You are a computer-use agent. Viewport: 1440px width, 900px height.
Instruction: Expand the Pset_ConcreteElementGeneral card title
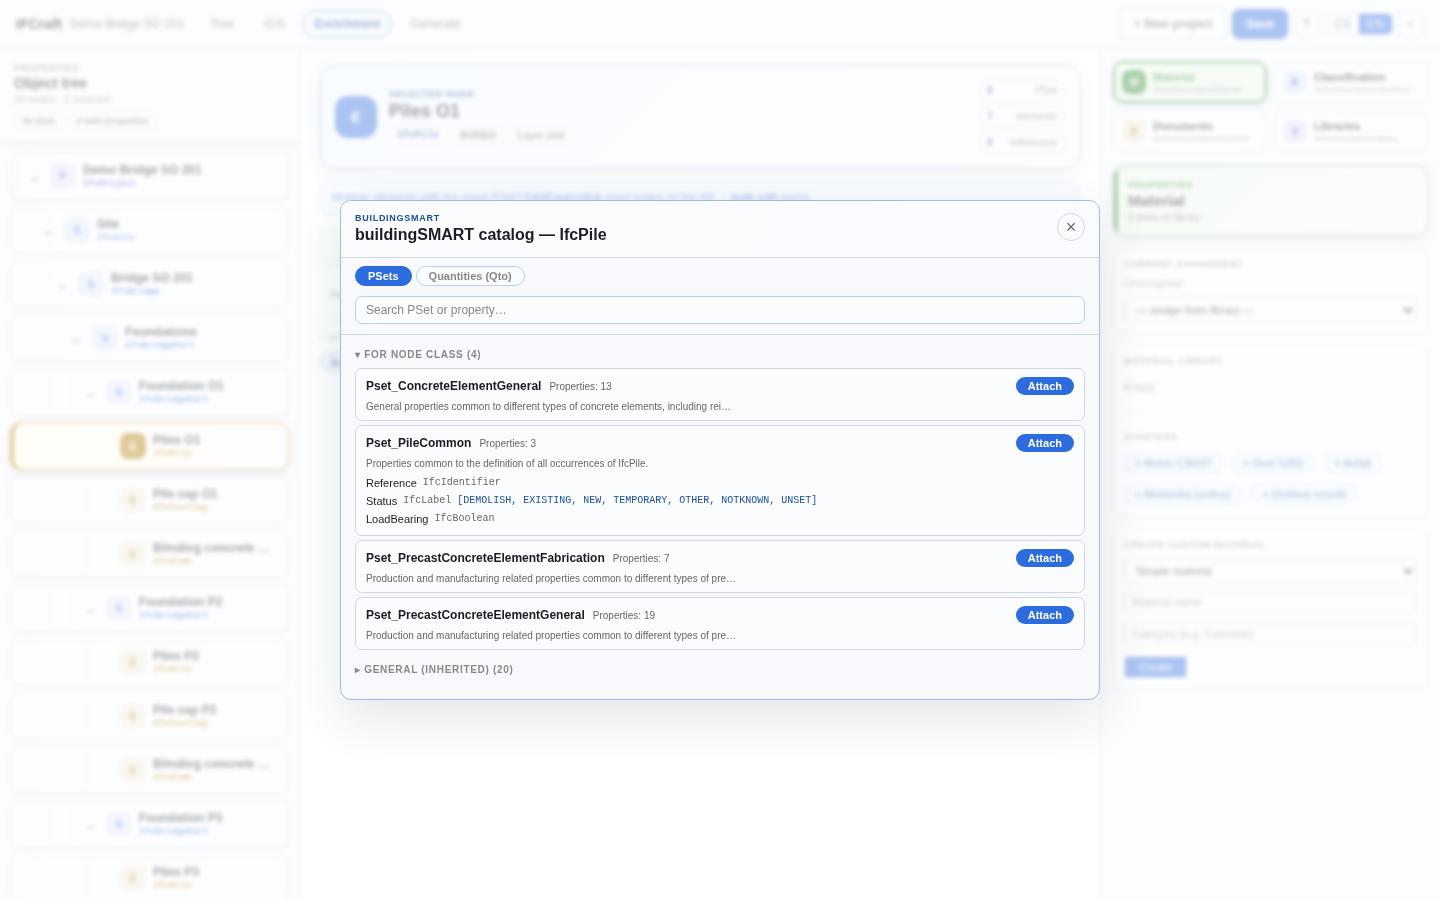click(453, 386)
